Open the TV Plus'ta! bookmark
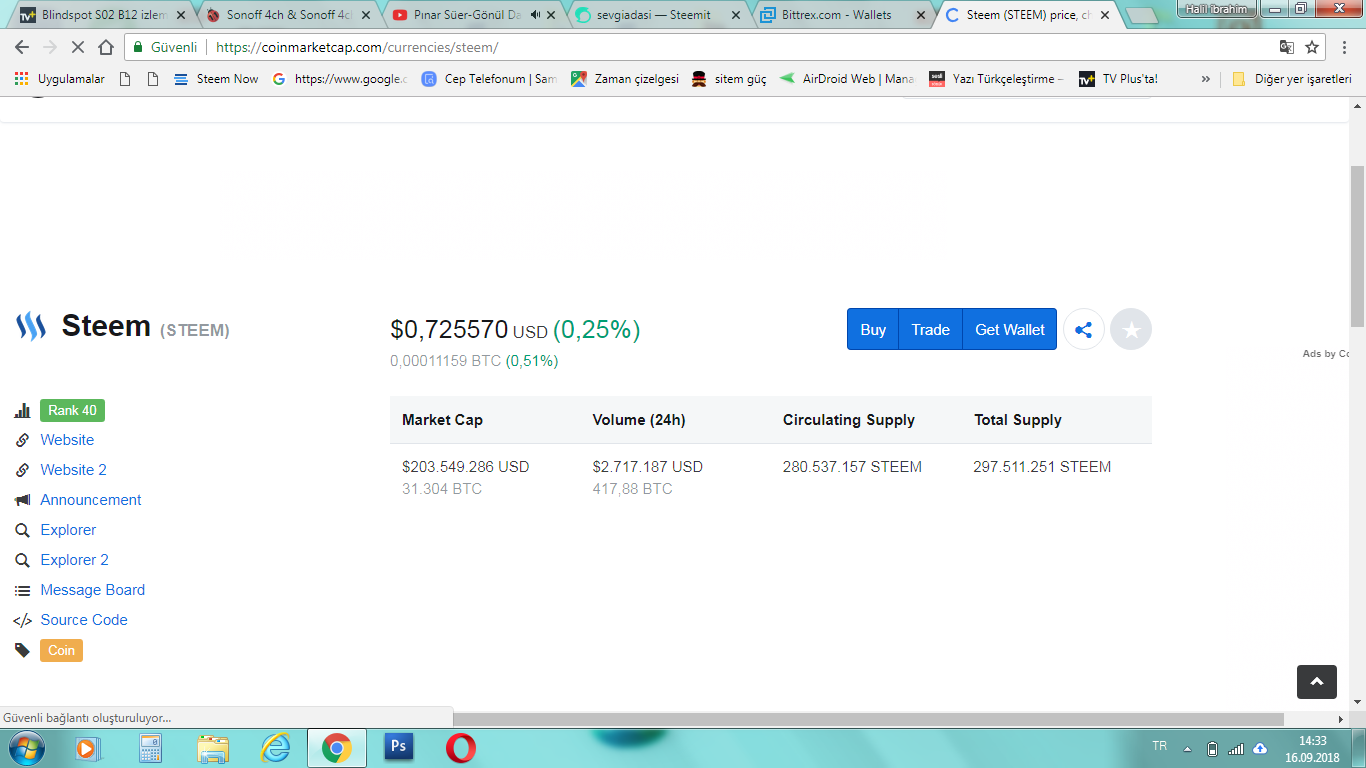This screenshot has width=1366, height=768. (1118, 79)
